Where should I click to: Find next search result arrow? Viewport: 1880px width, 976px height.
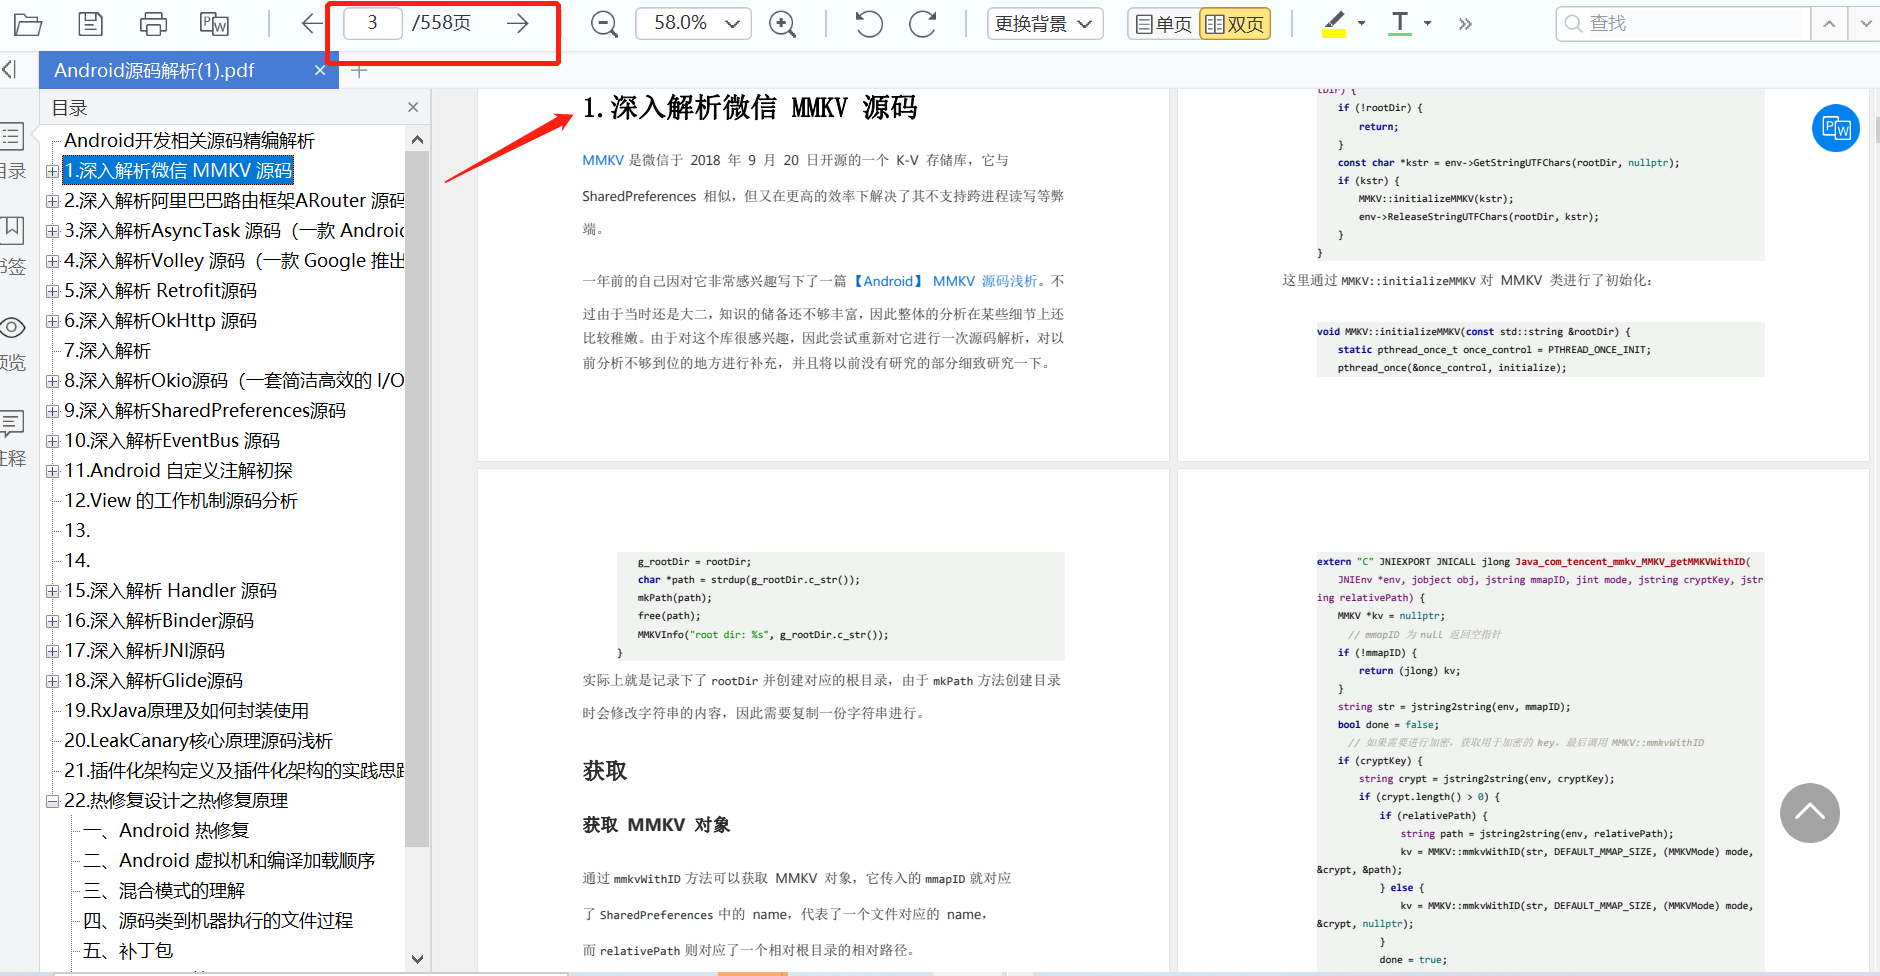1865,23
